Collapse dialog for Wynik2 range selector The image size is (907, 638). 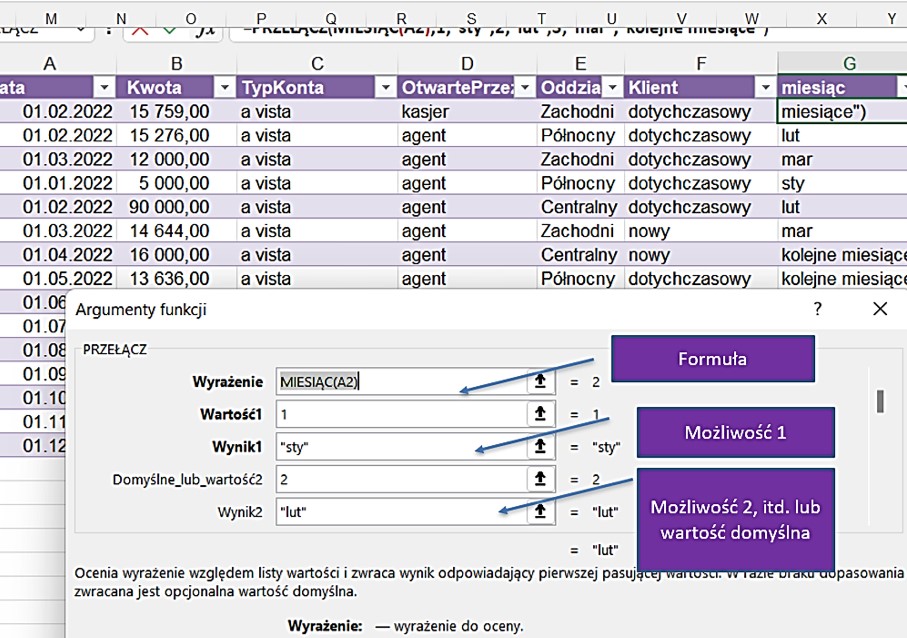(540, 511)
